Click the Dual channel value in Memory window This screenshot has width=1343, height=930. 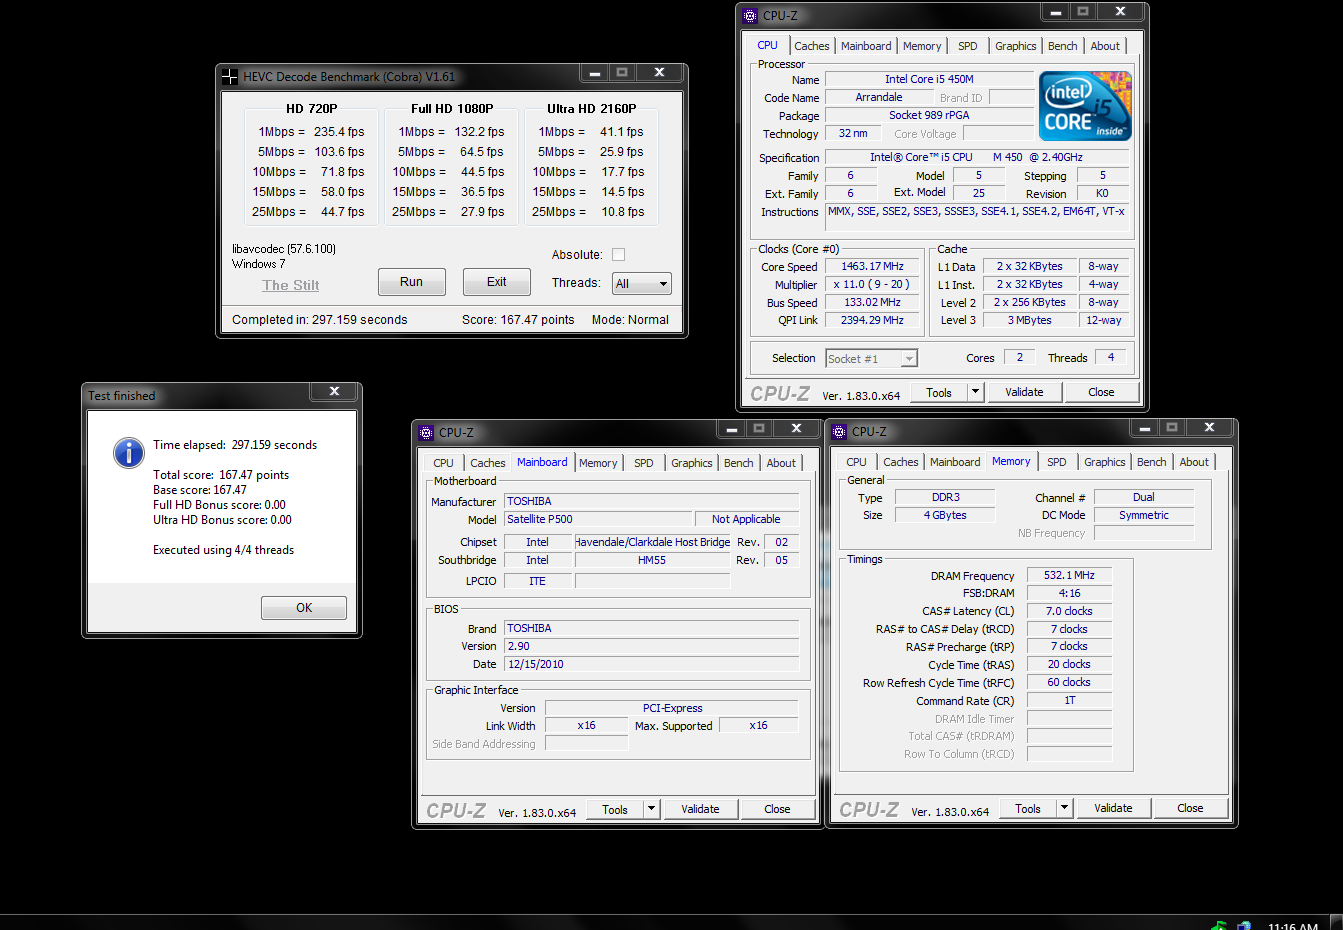click(1144, 497)
